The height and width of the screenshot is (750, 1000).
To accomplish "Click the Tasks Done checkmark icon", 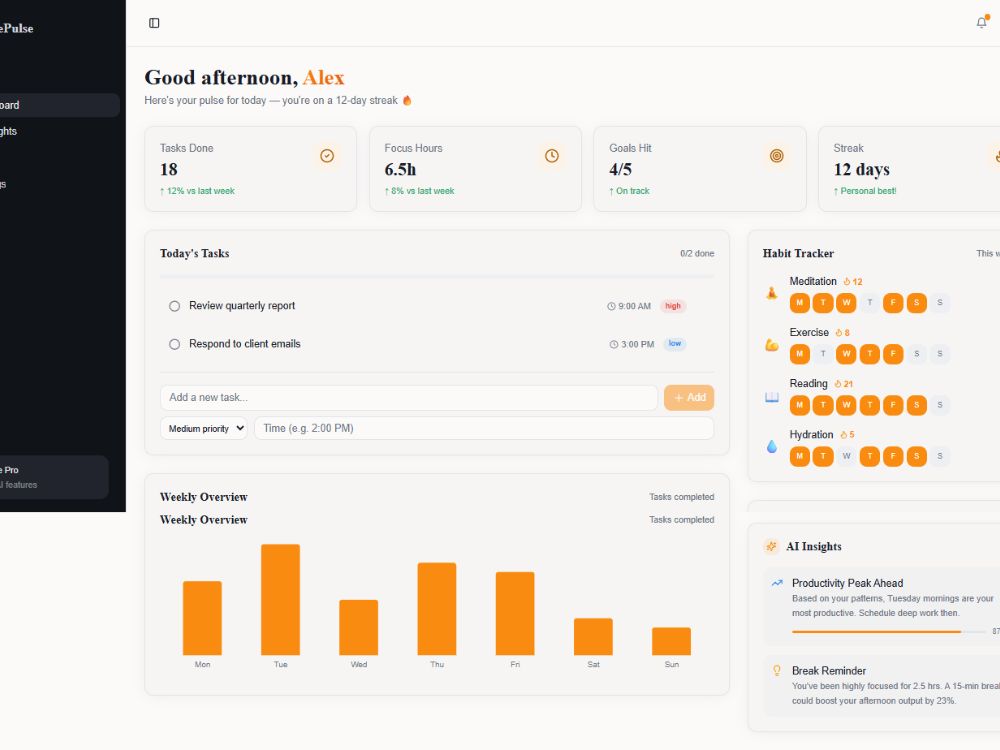I will pyautogui.click(x=327, y=156).
